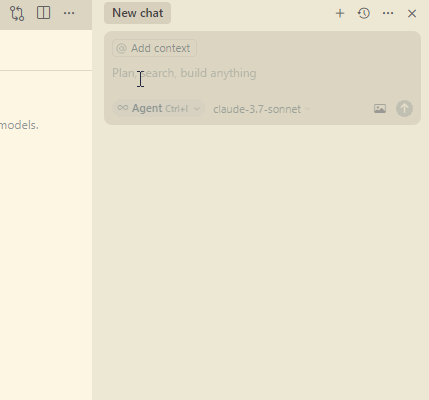Expand chevron next to Agent Ctrl+I

(197, 109)
